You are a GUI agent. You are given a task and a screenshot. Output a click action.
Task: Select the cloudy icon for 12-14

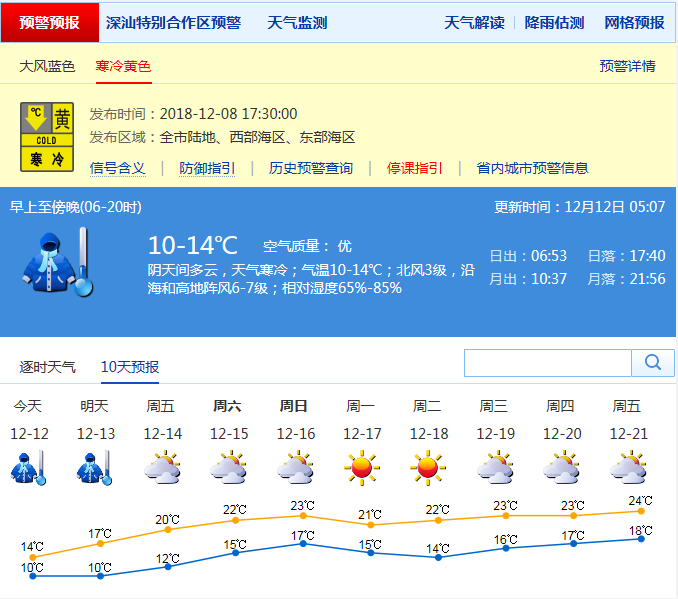161,467
